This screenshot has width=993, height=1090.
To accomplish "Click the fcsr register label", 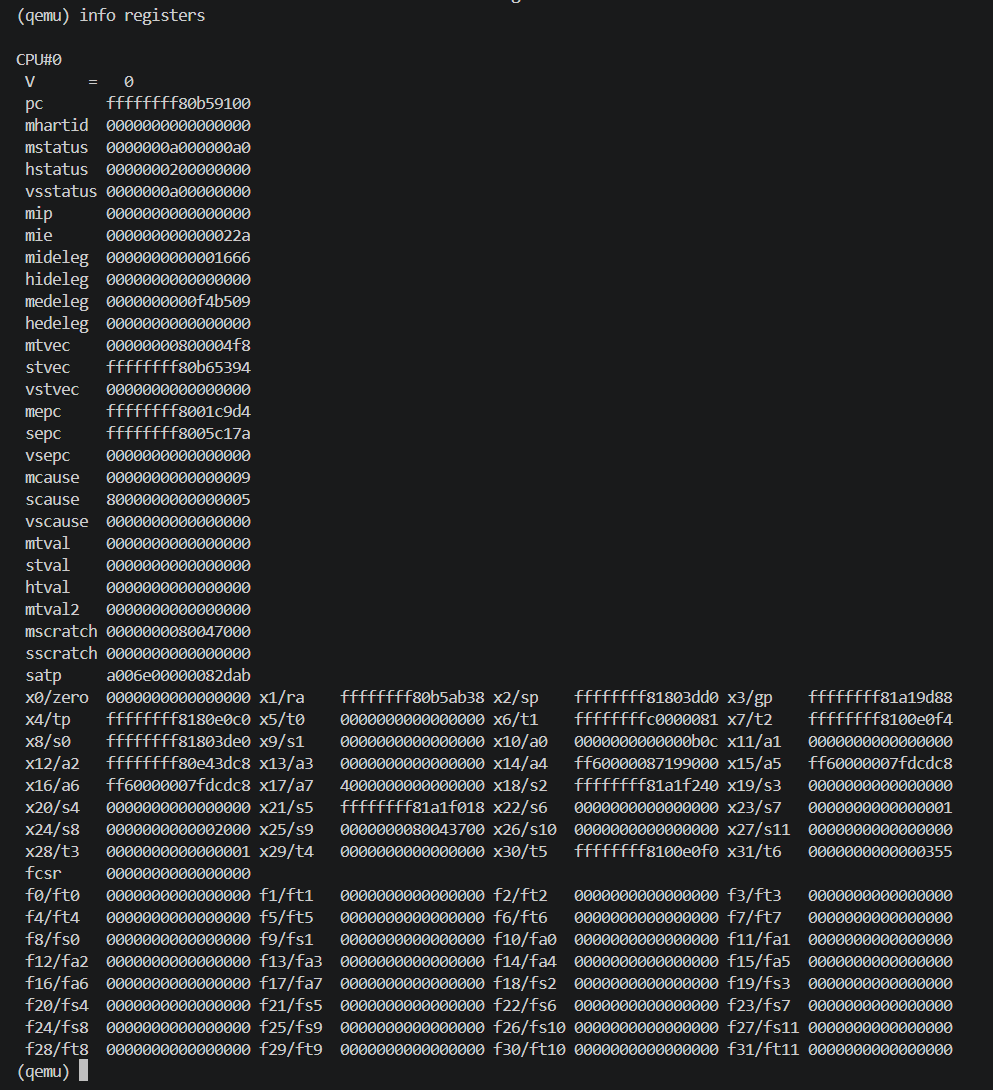I will point(43,873).
